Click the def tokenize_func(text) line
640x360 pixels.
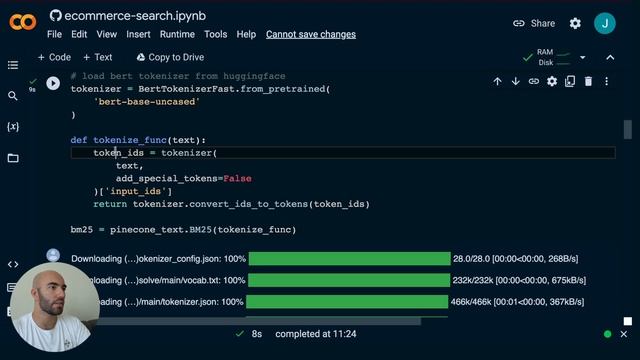(138, 140)
